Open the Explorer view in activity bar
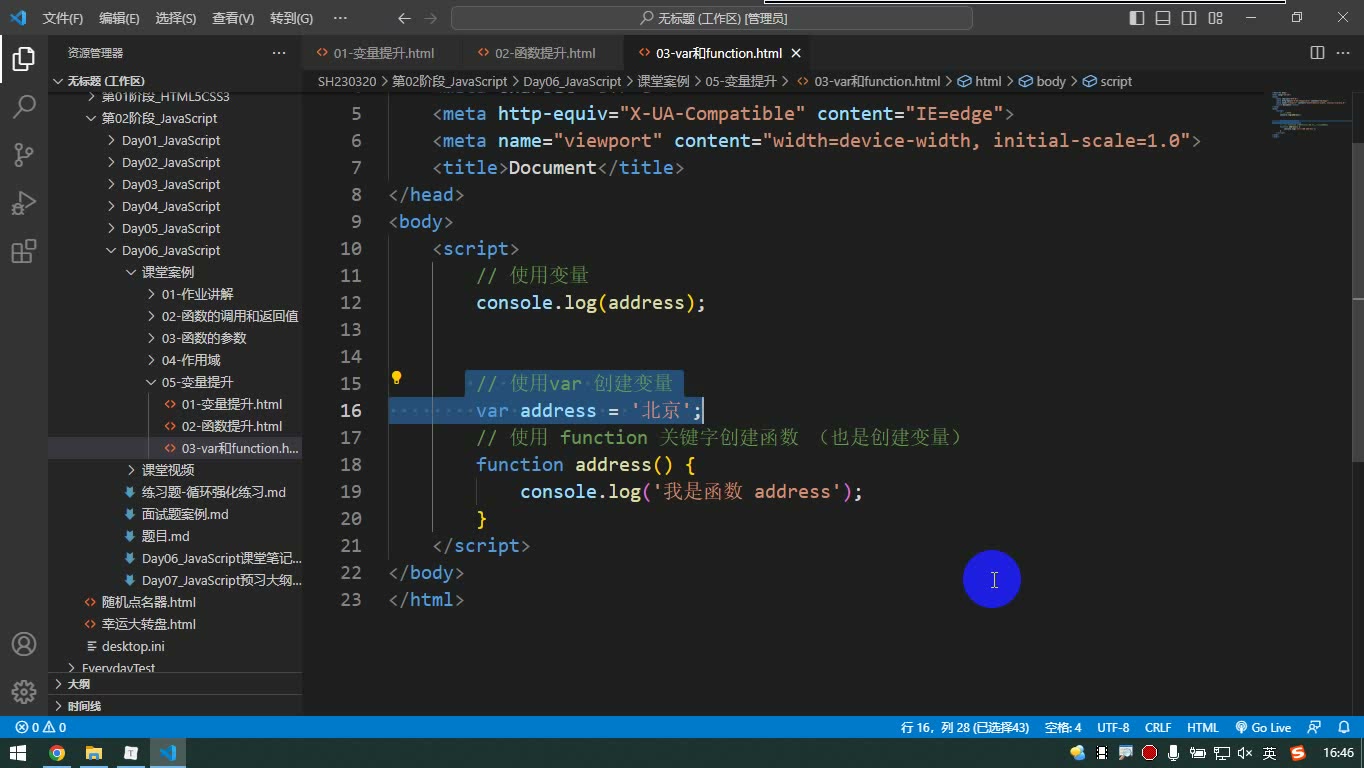The image size is (1364, 768). coord(24,59)
